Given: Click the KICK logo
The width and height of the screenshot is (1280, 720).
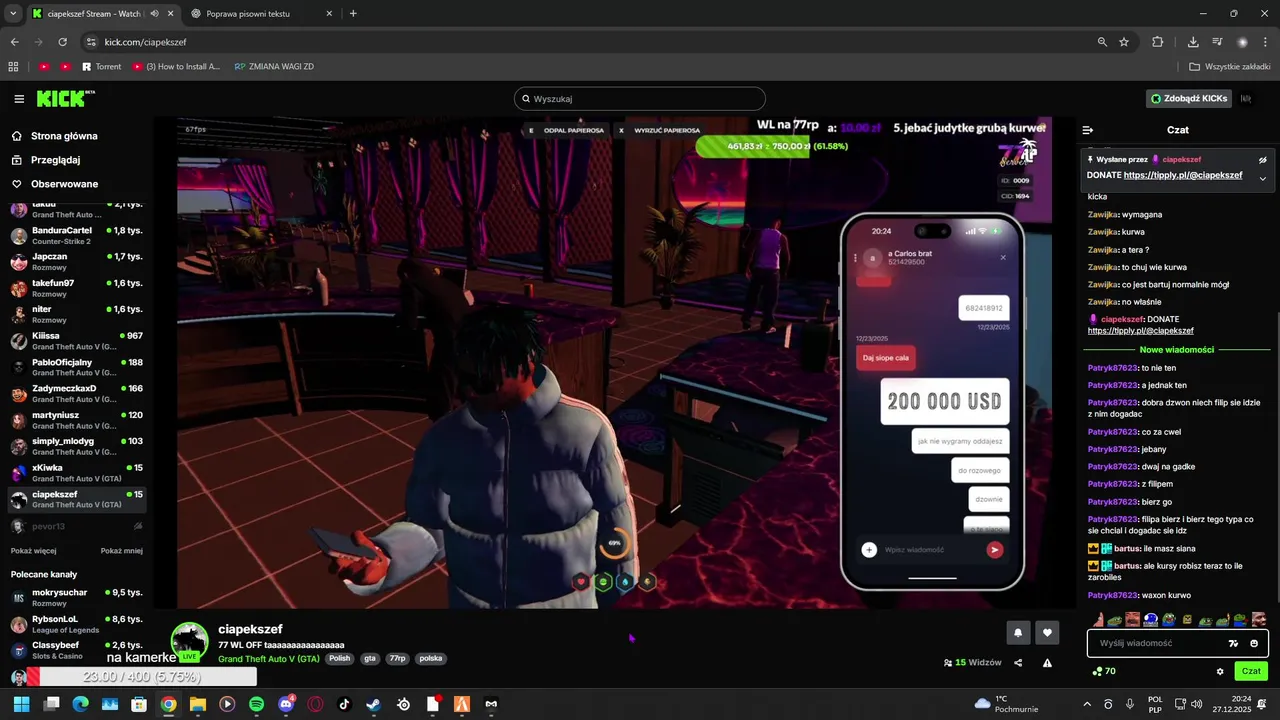Looking at the screenshot, I should (65, 98).
